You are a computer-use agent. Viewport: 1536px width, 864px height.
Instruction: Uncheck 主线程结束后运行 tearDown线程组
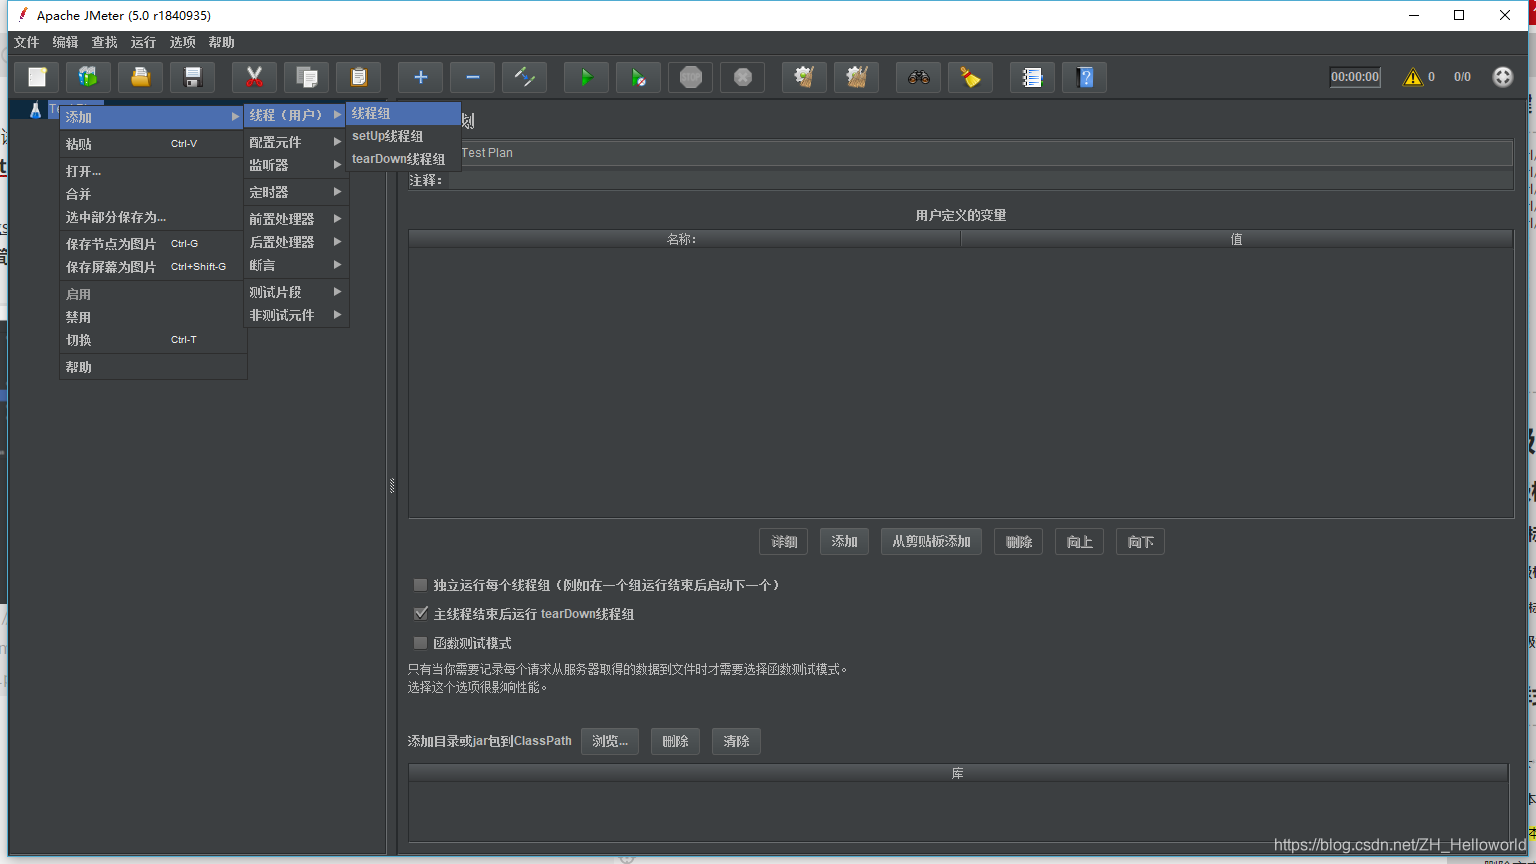[421, 614]
